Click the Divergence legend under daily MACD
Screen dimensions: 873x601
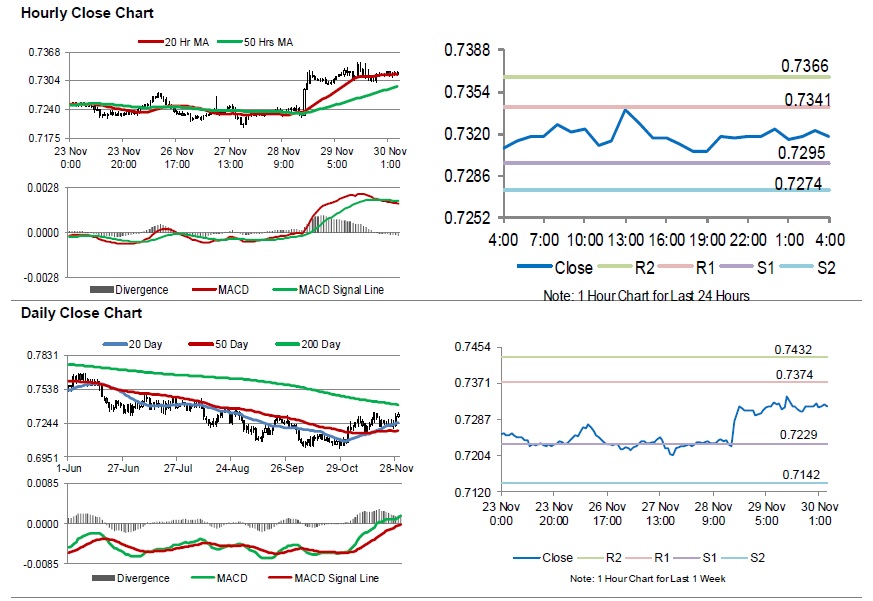click(x=131, y=578)
